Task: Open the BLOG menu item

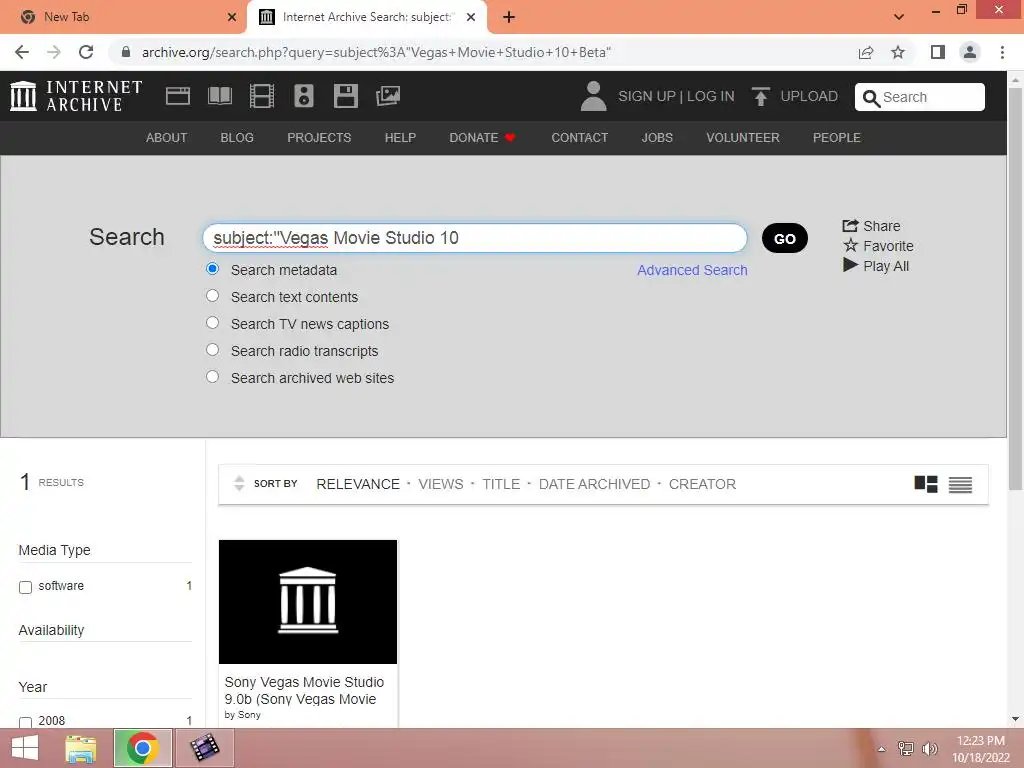Action: [x=237, y=138]
